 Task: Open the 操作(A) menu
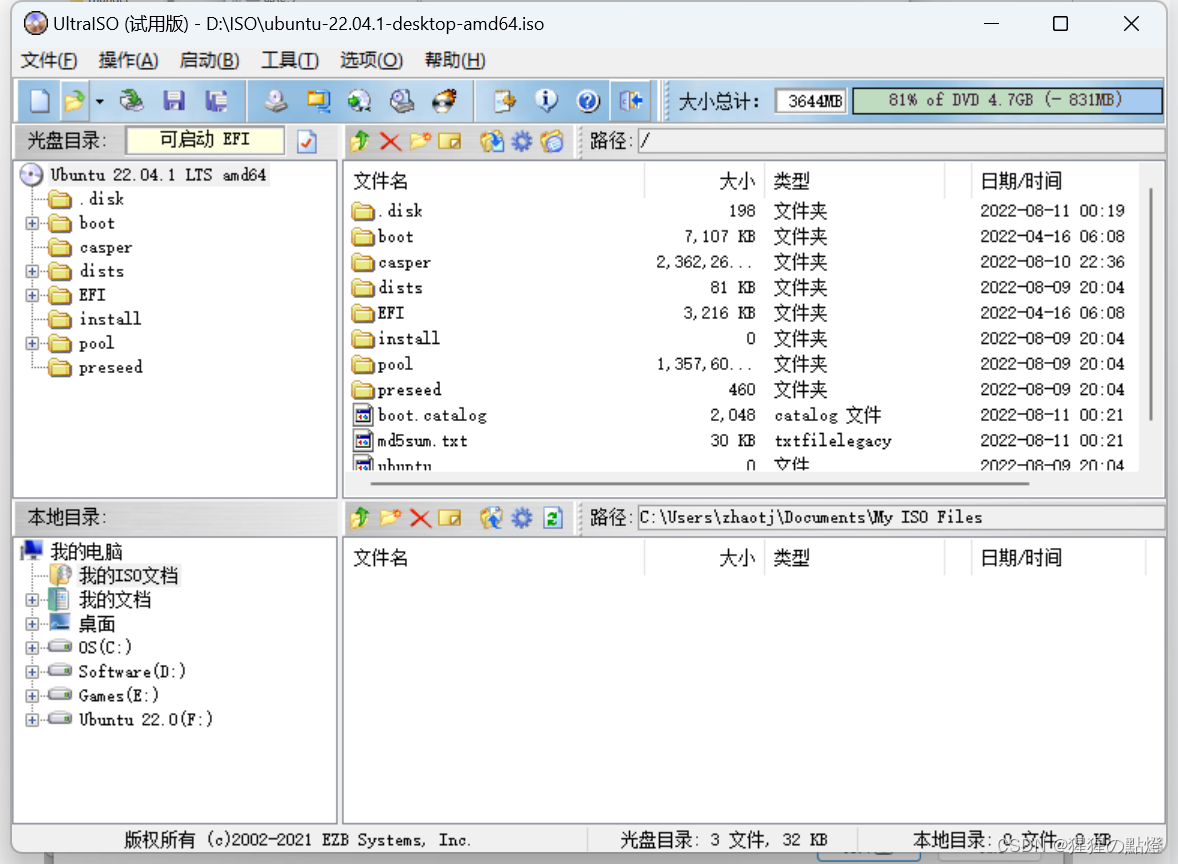pos(128,60)
